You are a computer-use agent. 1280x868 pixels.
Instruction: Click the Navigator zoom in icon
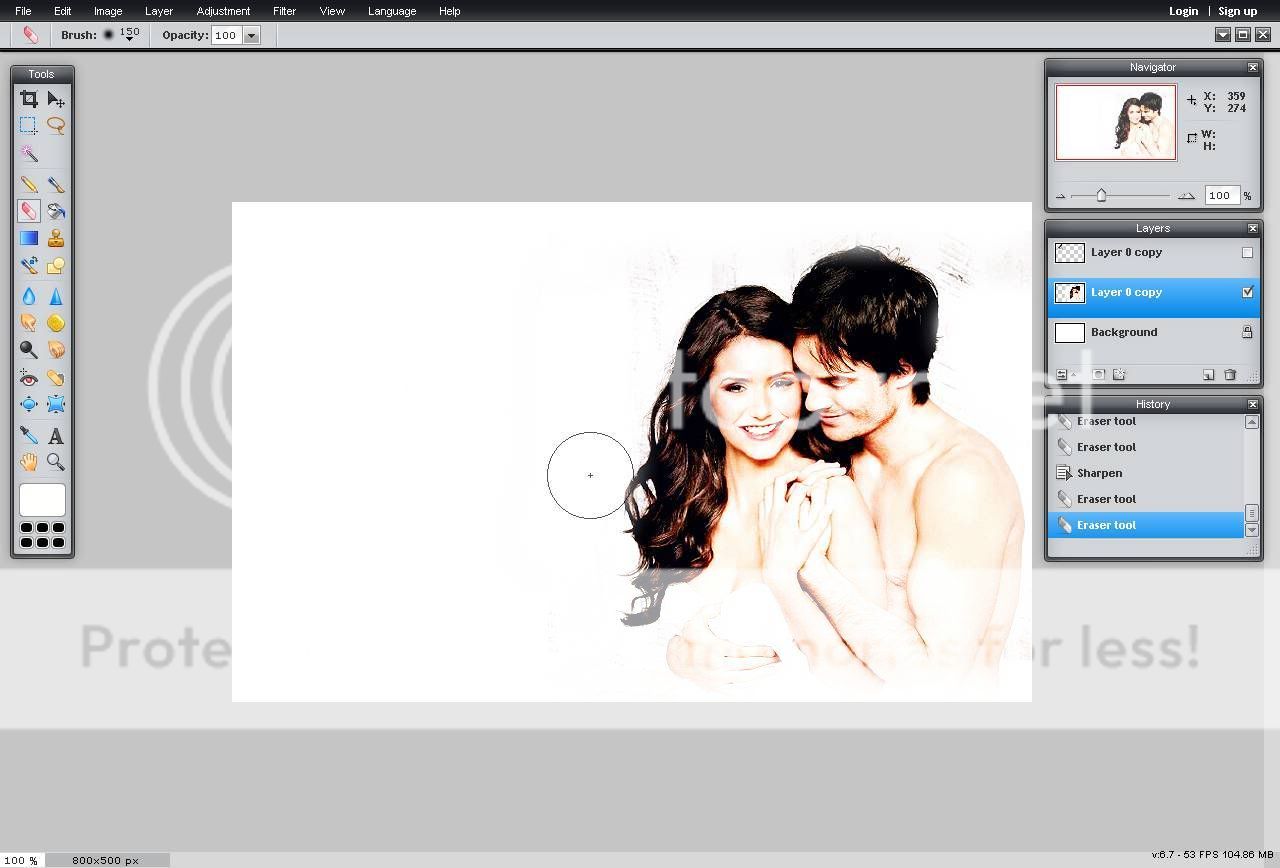(1186, 196)
